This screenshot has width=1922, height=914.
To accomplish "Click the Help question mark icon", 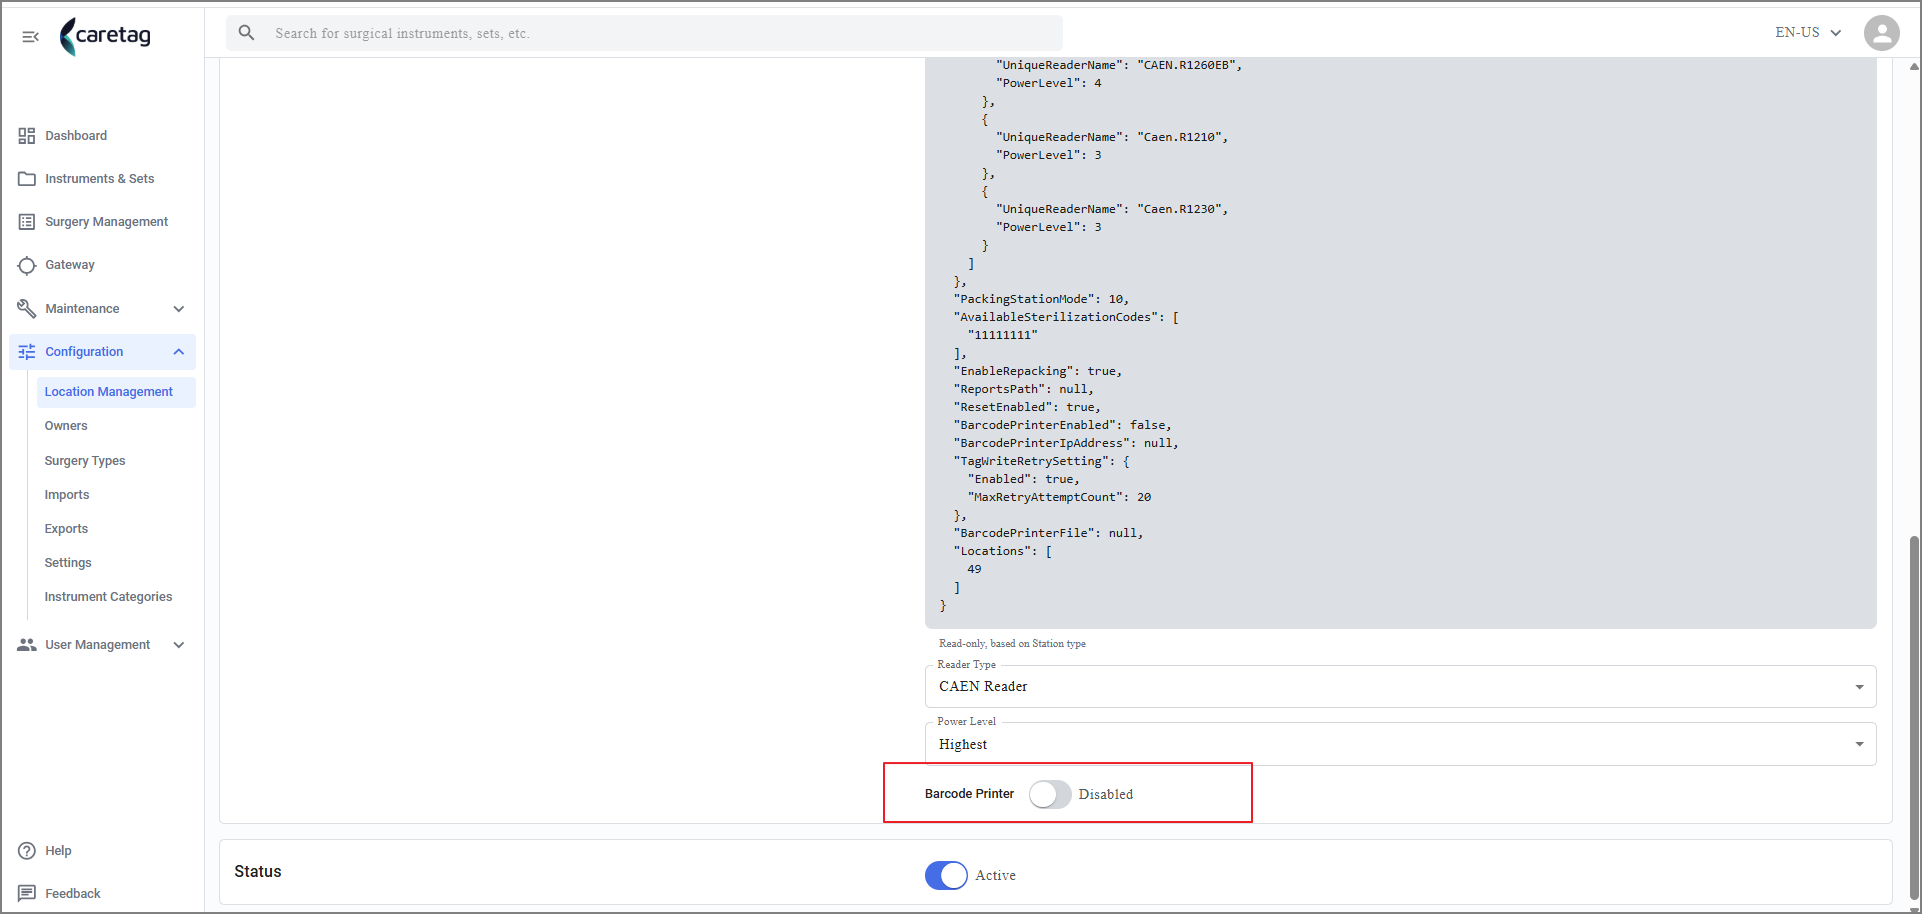I will (x=27, y=851).
